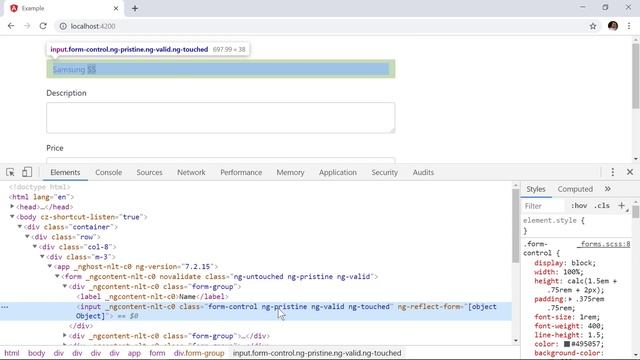The height and width of the screenshot is (360, 640).
Task: Collapse the div class m-3 node
Action: 42,256
